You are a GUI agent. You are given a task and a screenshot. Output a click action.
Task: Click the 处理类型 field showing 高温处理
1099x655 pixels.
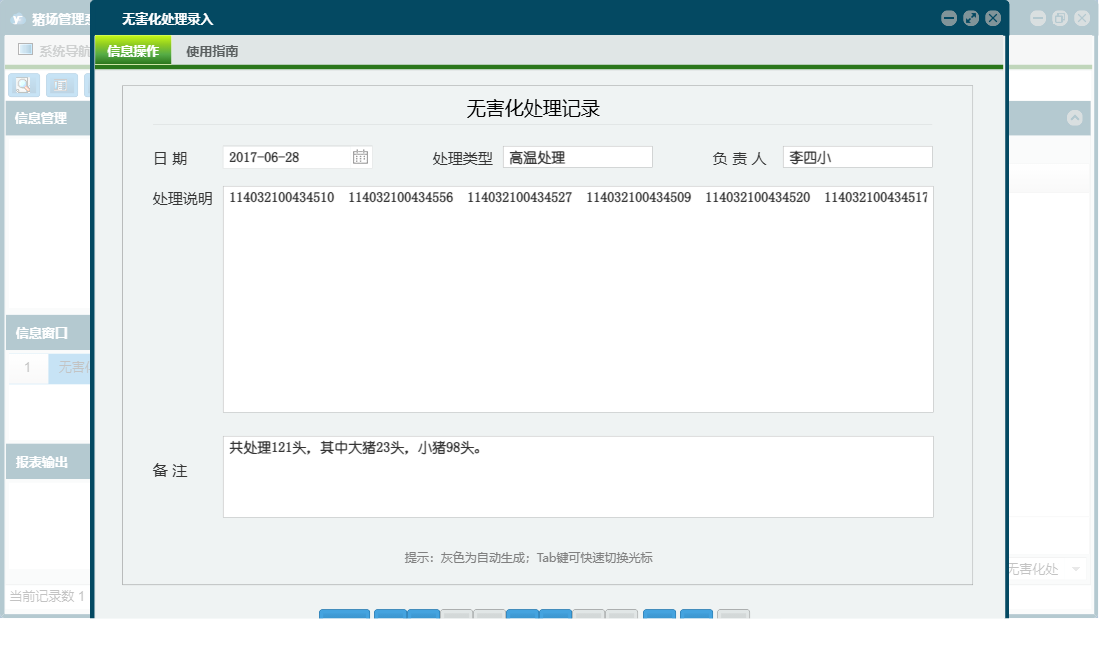click(577, 156)
